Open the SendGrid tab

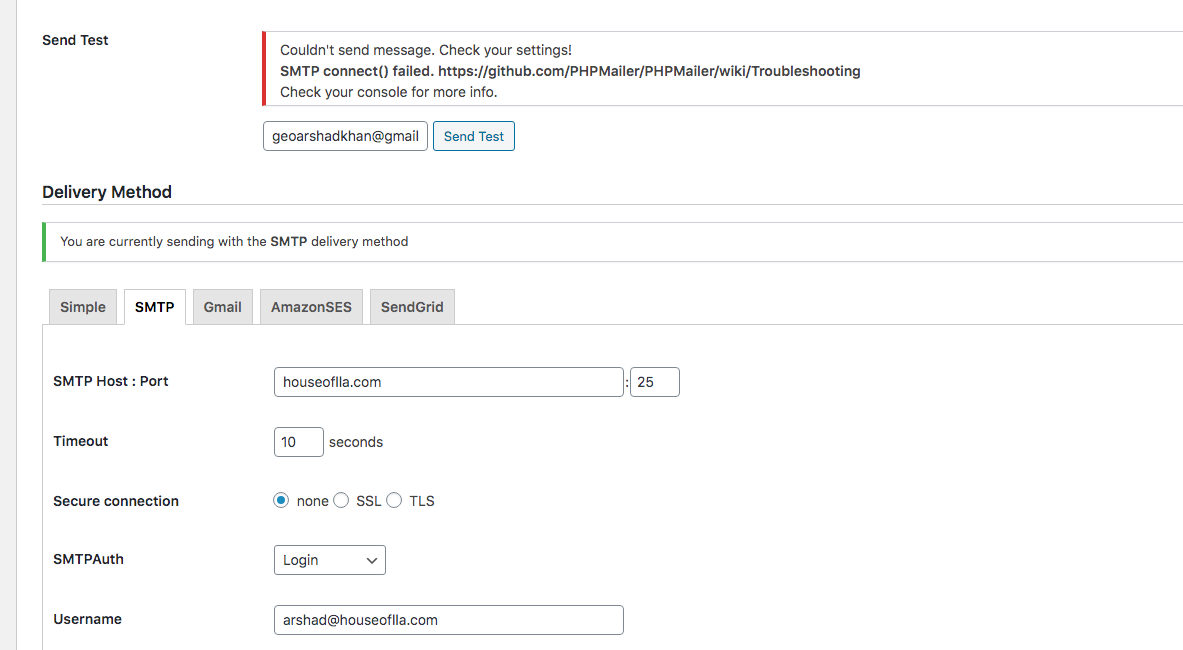pyautogui.click(x=412, y=307)
